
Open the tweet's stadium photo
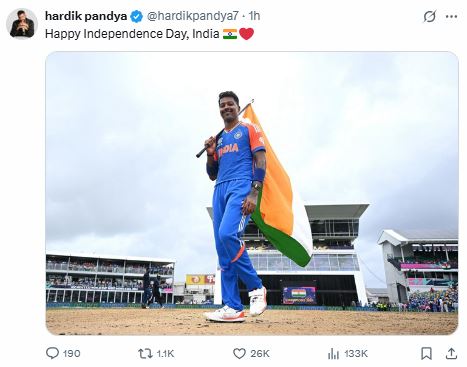click(252, 193)
